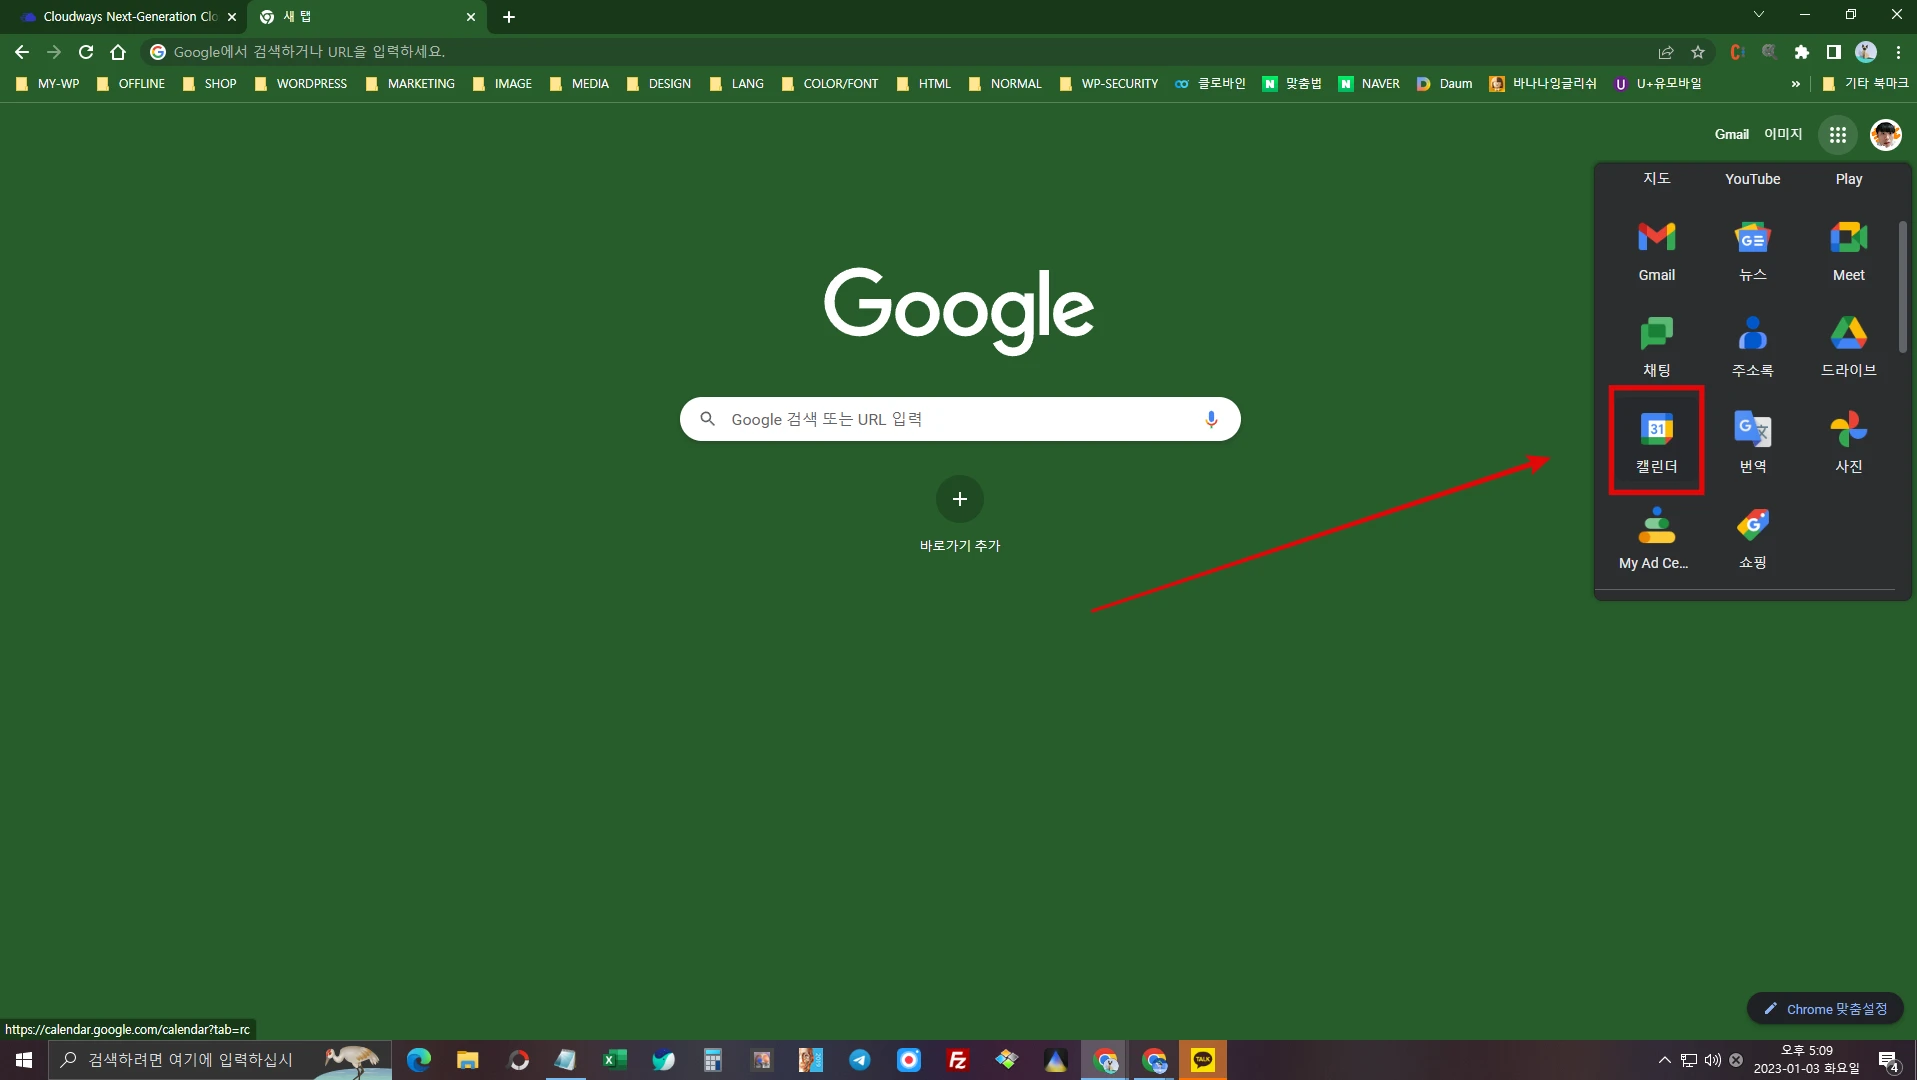Viewport: 1917px width, 1080px height.
Task: Open Chrome three-dot menu
Action: [1897, 52]
